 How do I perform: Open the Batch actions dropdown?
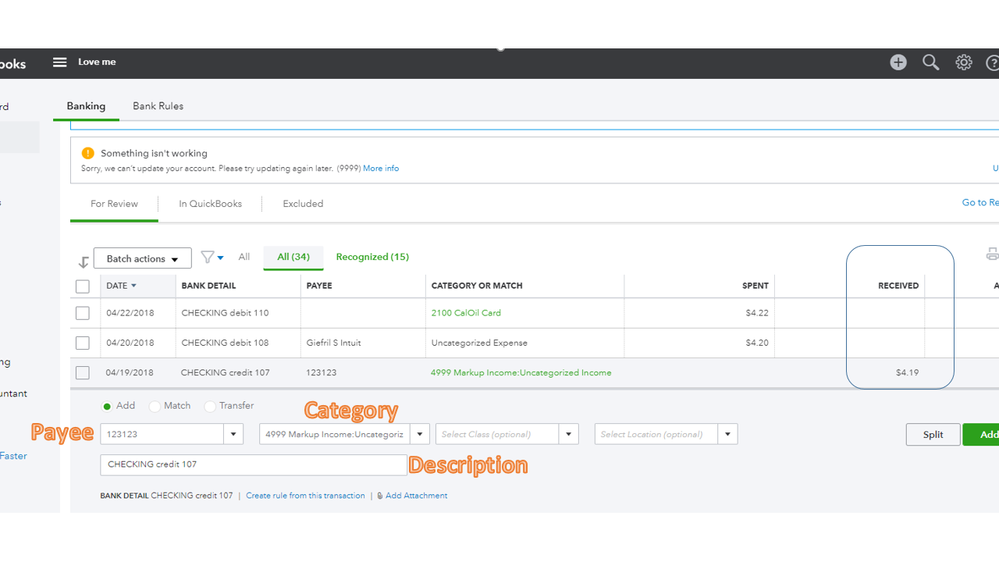[142, 258]
